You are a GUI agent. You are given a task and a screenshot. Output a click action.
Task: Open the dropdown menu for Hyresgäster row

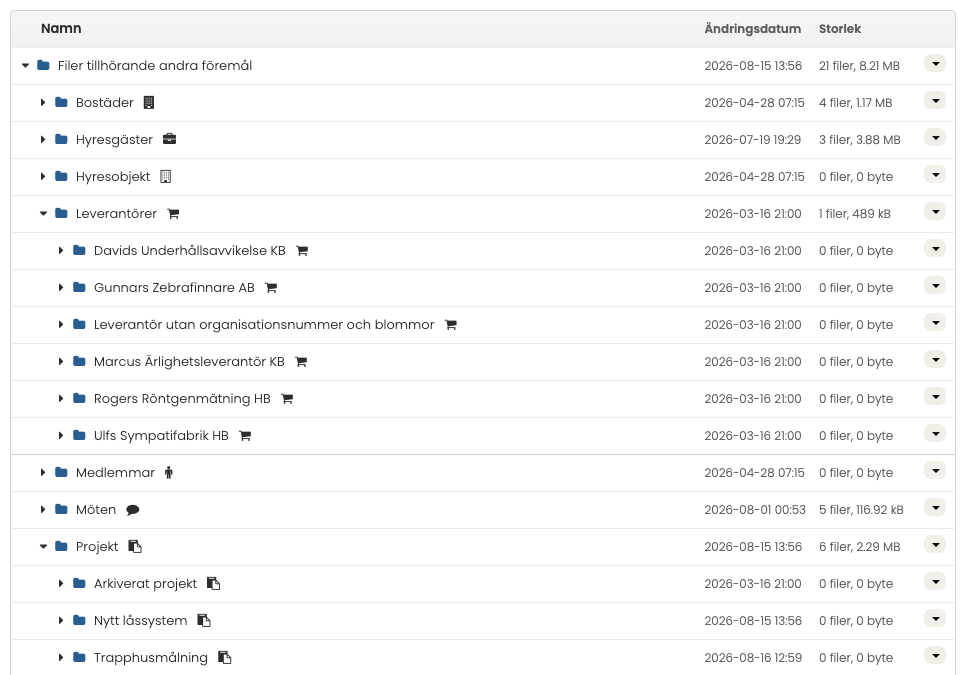pyautogui.click(x=935, y=137)
